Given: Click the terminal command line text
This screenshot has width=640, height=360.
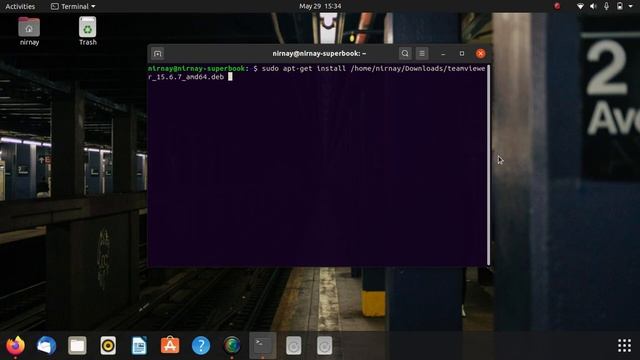Looking at the screenshot, I should tap(317, 73).
